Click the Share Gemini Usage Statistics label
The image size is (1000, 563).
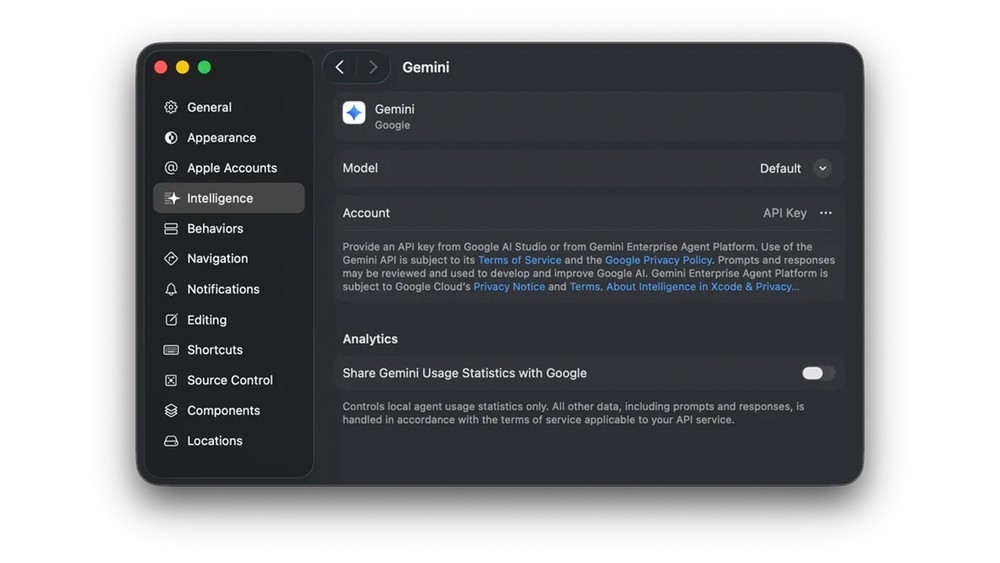point(464,373)
